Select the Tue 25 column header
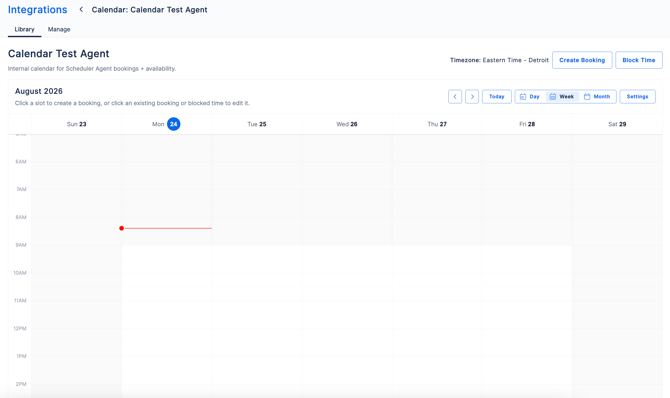The image size is (670, 398). pyautogui.click(x=257, y=124)
